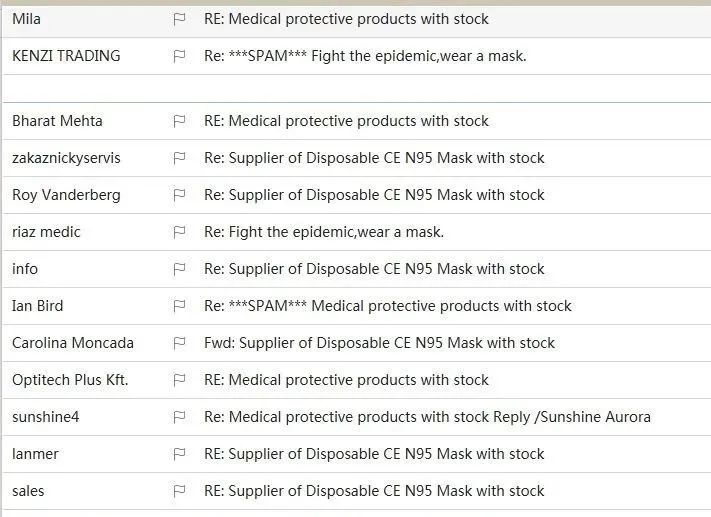Open the Sunshine Aurora reply message

[x=427, y=417]
